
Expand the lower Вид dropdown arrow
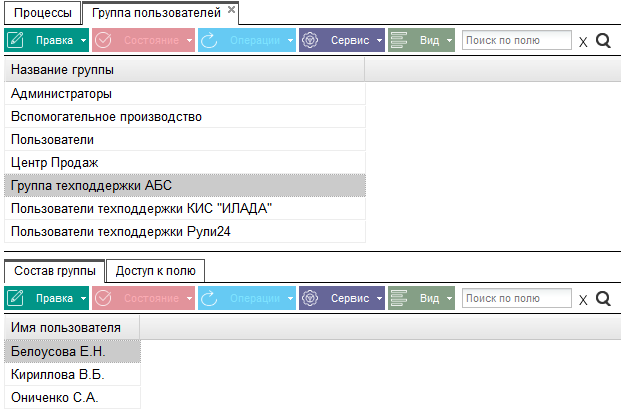[x=449, y=299]
